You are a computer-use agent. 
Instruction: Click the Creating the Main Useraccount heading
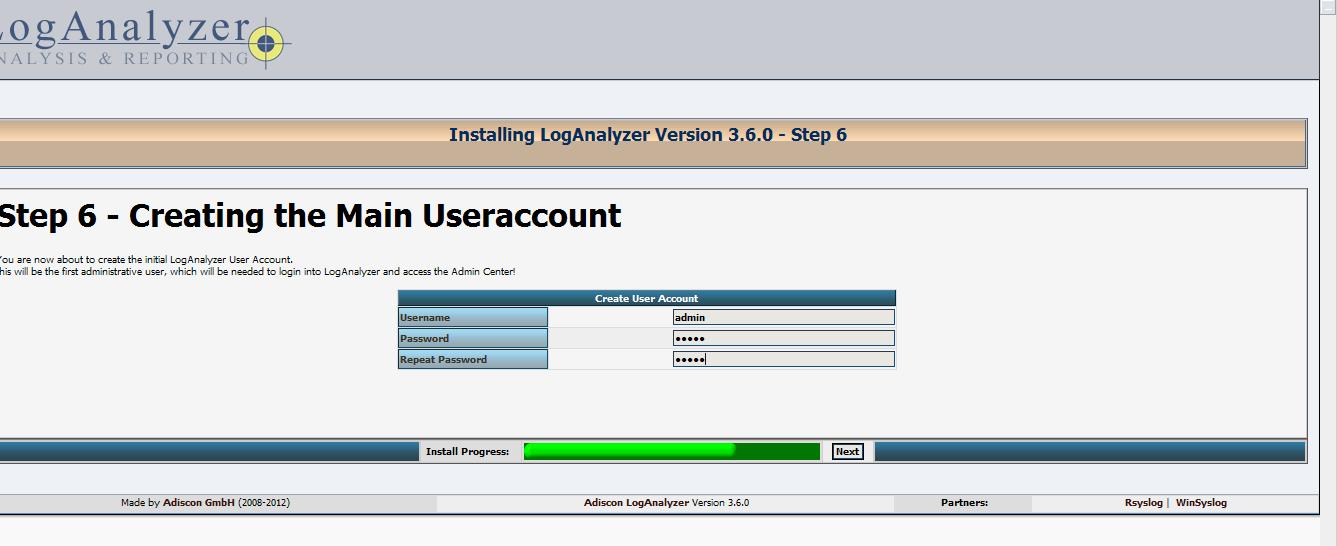click(310, 216)
